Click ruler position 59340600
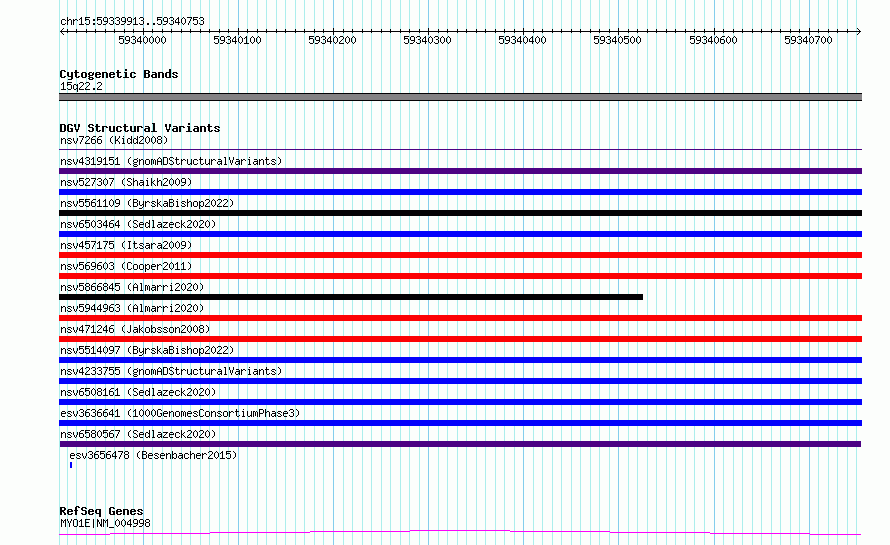 pos(713,40)
